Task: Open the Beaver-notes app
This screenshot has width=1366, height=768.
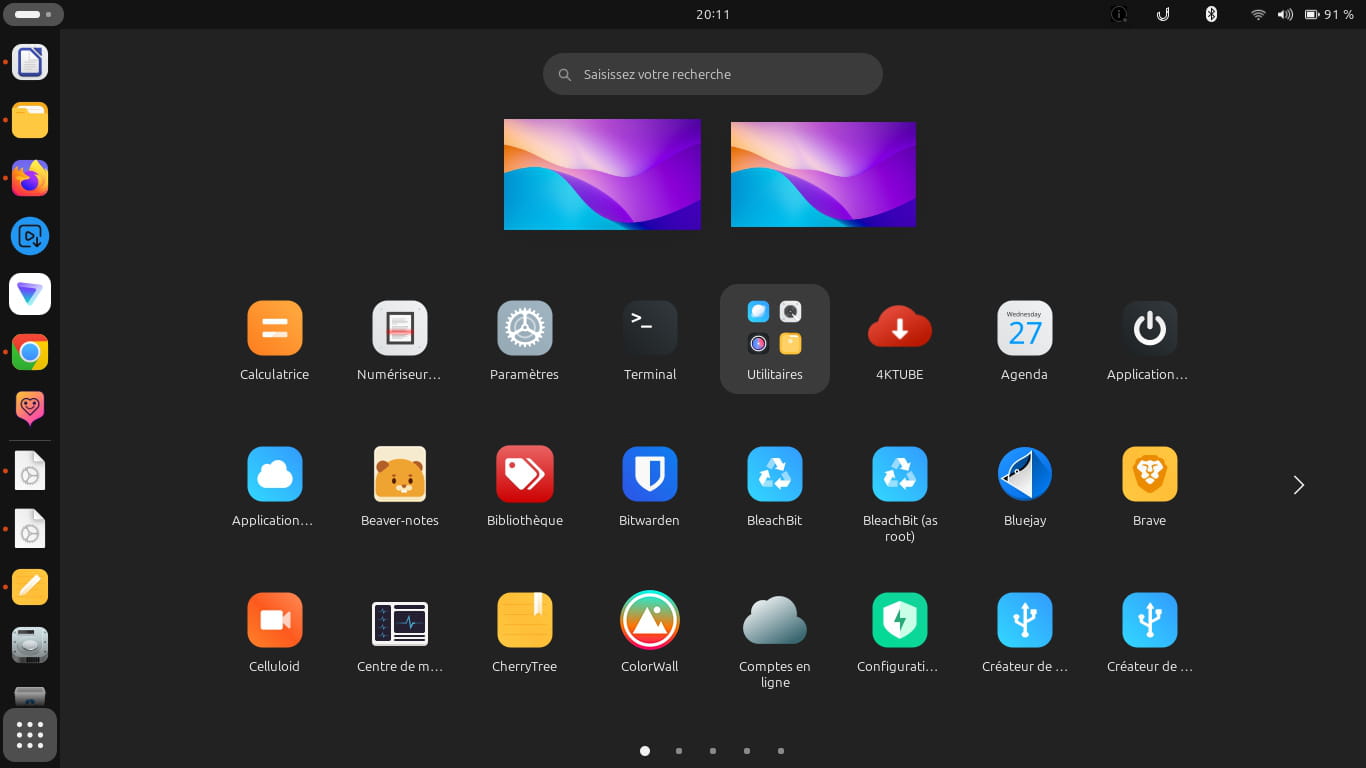Action: point(400,475)
